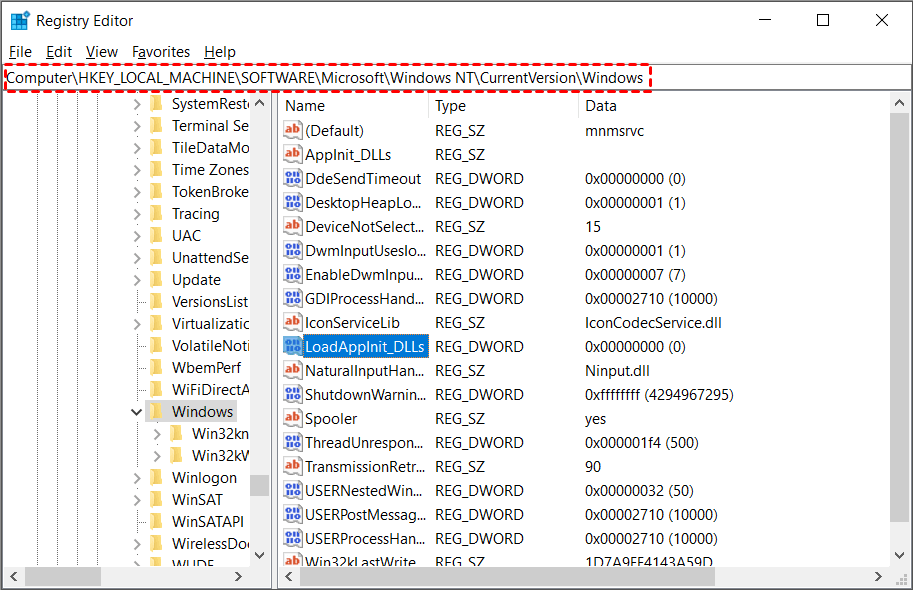This screenshot has width=913, height=590.
Task: Click the DWORD icon beside DwmInputUsesIo...
Action: pos(292,250)
